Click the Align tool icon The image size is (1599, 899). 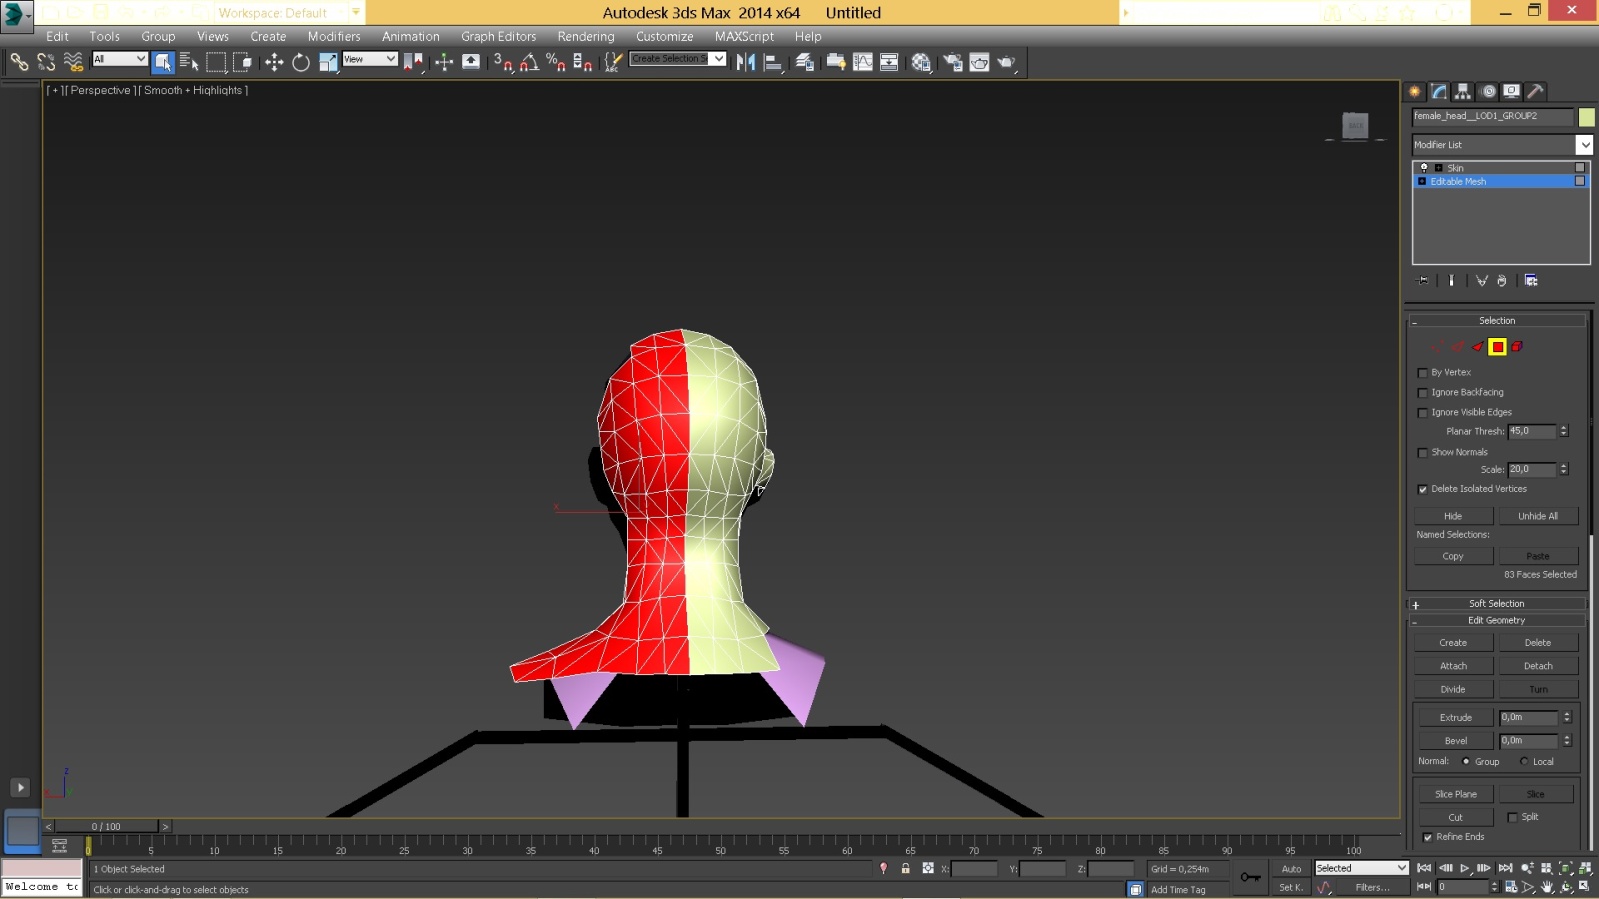click(x=773, y=62)
